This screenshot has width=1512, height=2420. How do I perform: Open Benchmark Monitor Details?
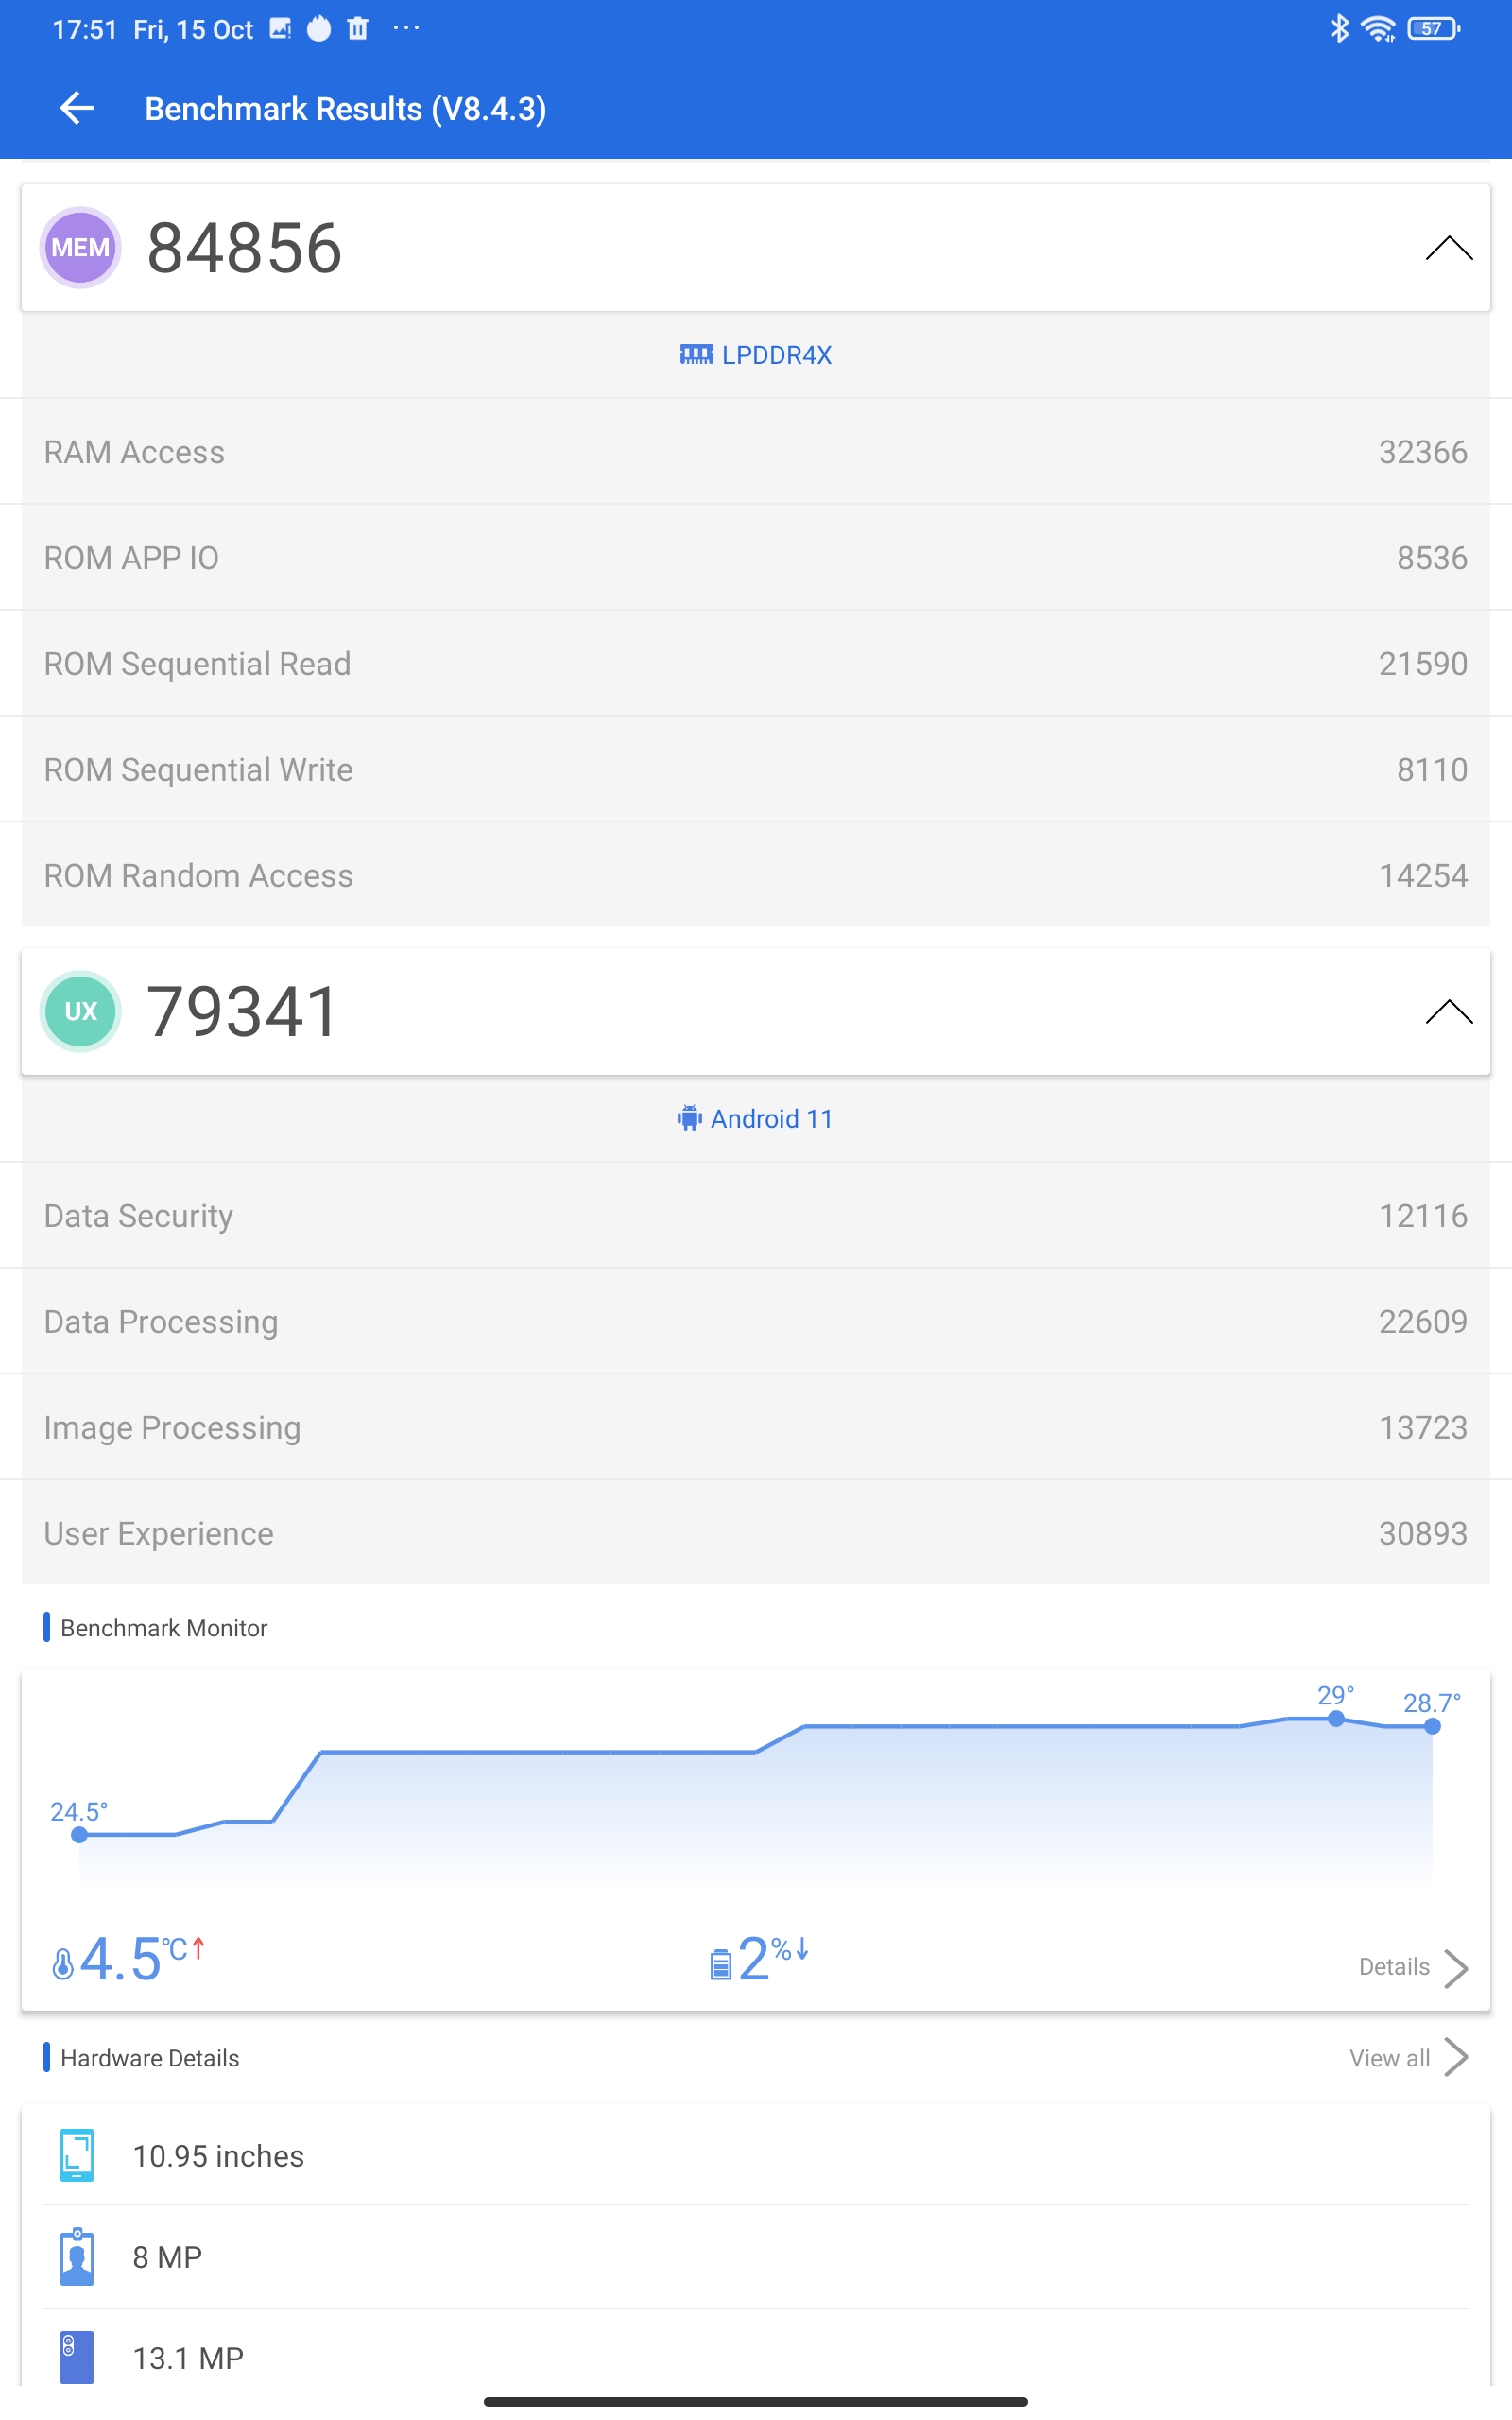coord(1412,1967)
